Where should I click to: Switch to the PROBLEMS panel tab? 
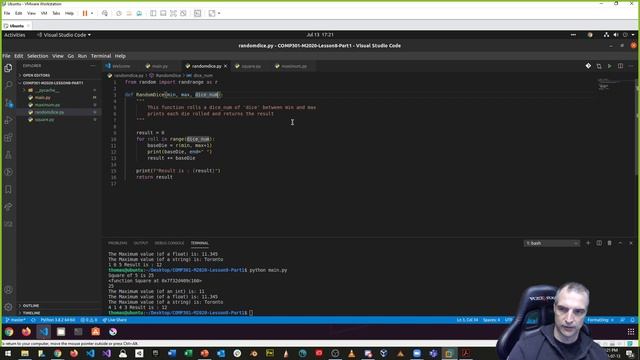118,243
